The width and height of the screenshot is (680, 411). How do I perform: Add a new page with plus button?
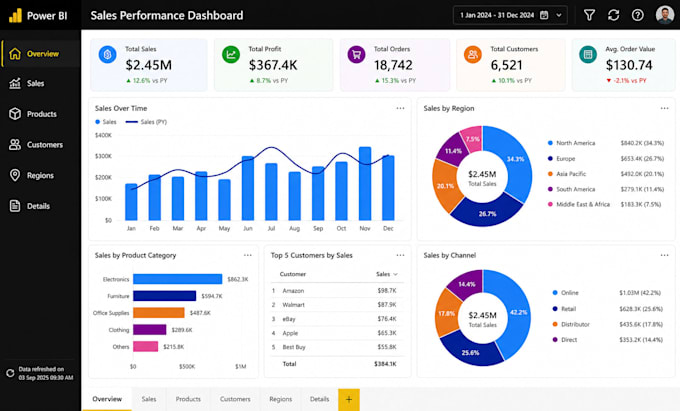click(349, 399)
